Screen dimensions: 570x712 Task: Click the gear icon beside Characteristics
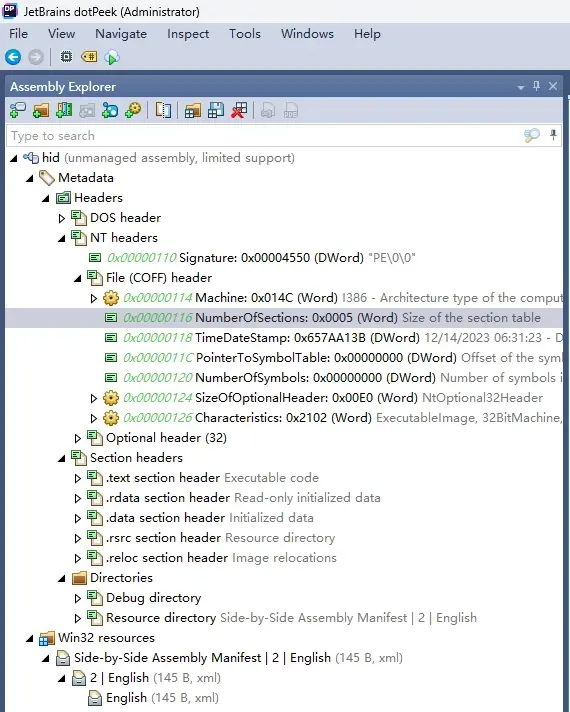coord(111,418)
